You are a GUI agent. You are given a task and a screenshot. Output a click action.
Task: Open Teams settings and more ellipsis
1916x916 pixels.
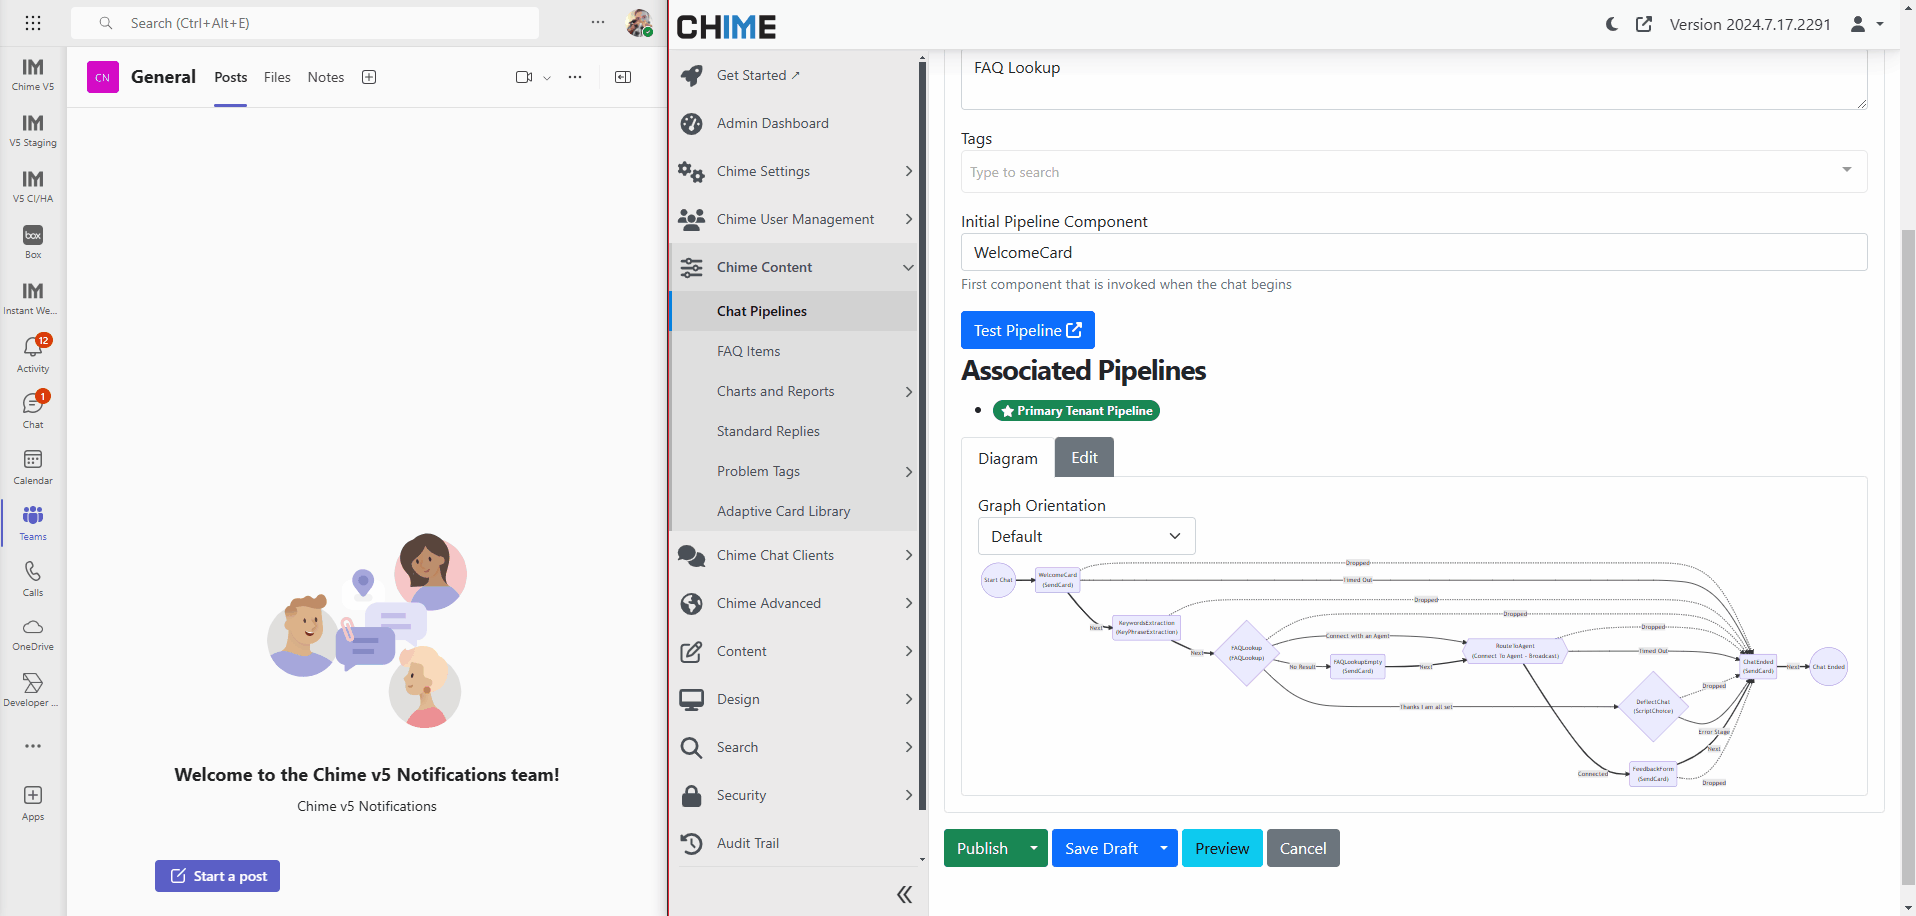tap(598, 22)
